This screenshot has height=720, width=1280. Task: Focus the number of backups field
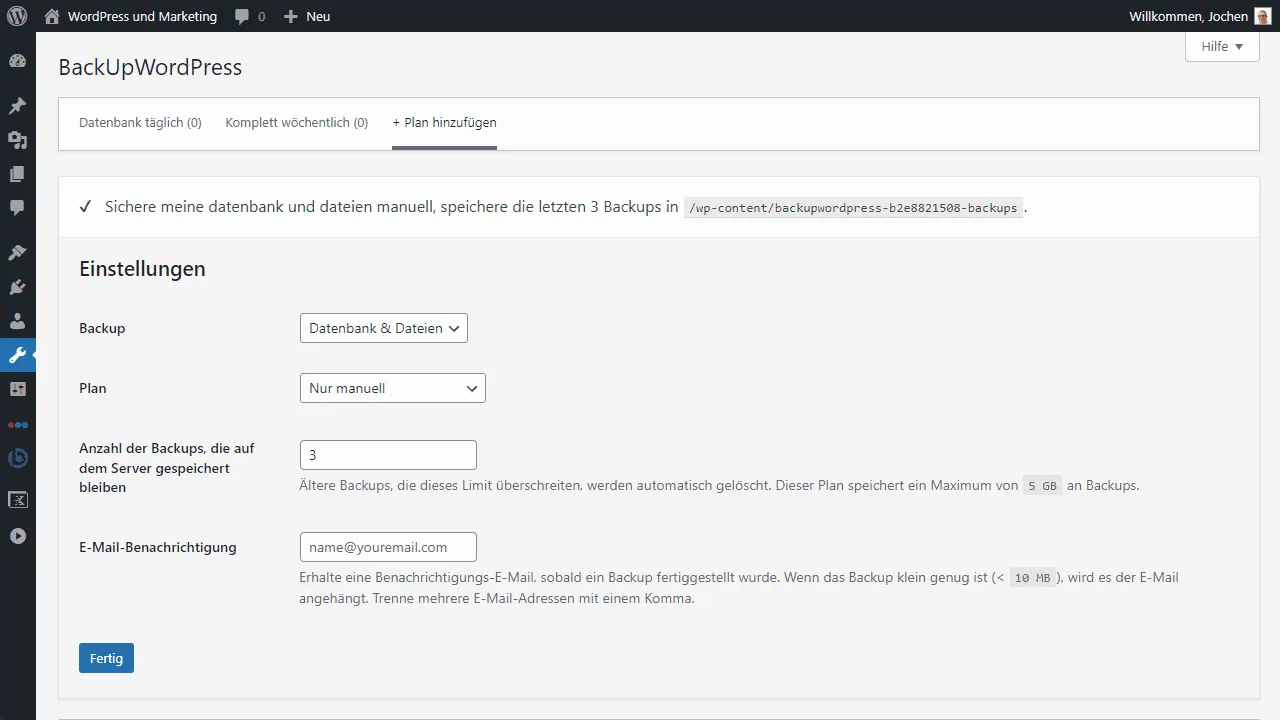[x=388, y=455]
